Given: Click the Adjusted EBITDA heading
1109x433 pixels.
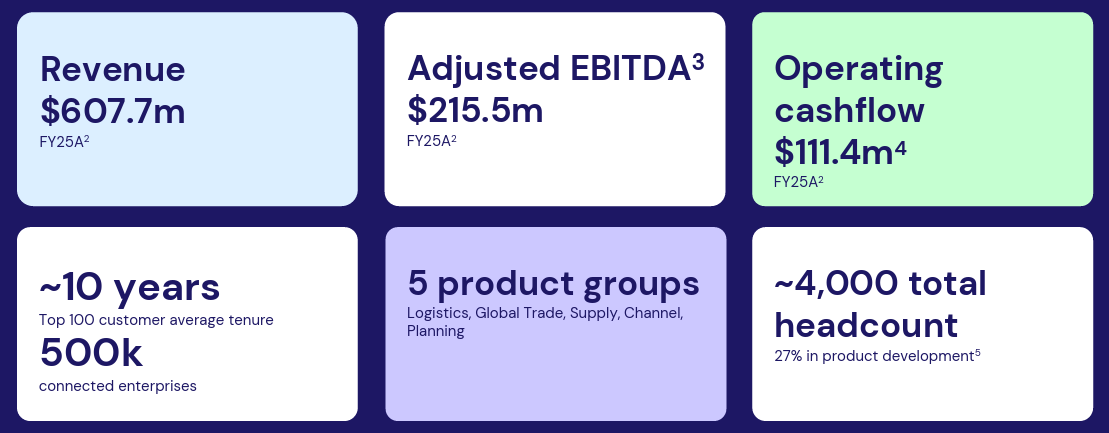Looking at the screenshot, I should [x=548, y=69].
